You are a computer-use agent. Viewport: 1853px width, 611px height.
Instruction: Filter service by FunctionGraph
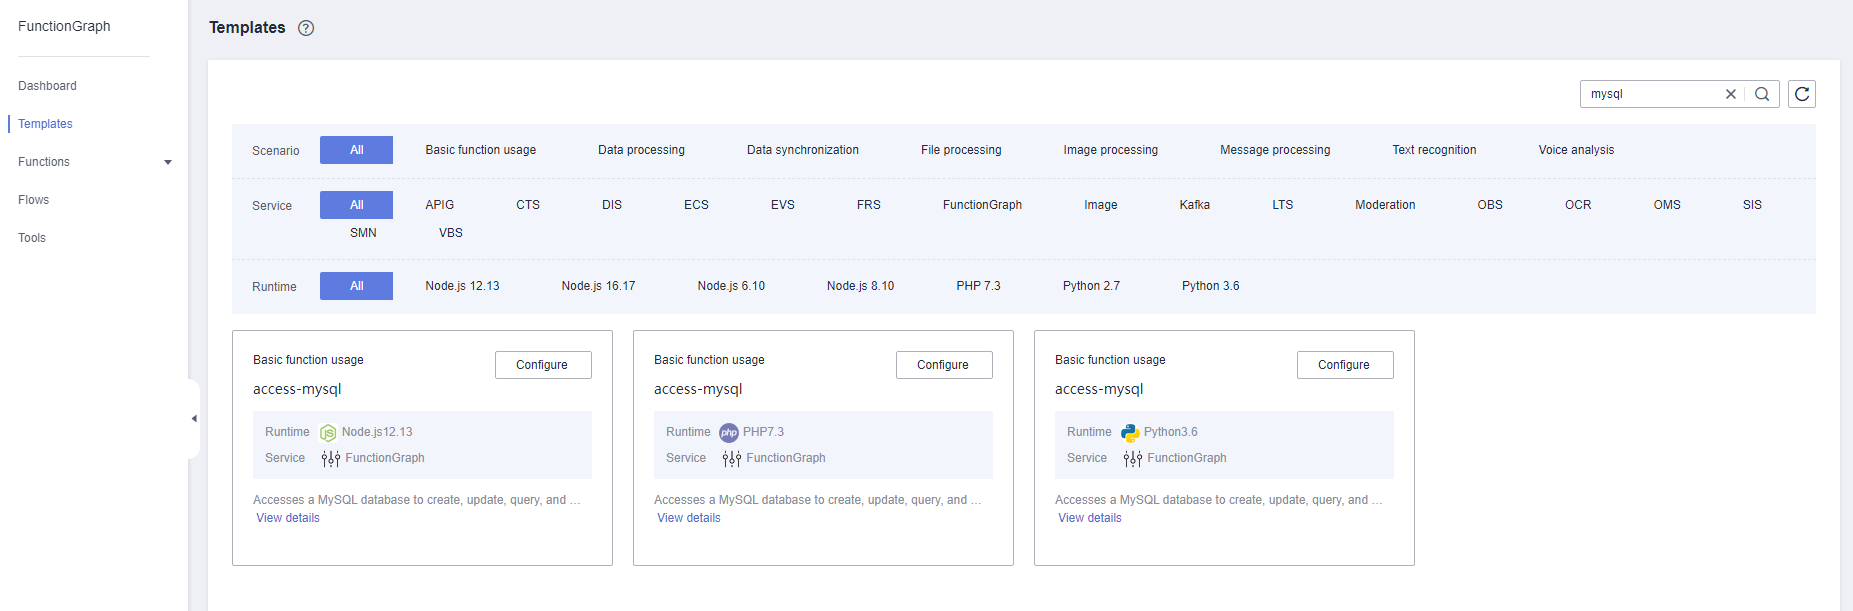982,205
